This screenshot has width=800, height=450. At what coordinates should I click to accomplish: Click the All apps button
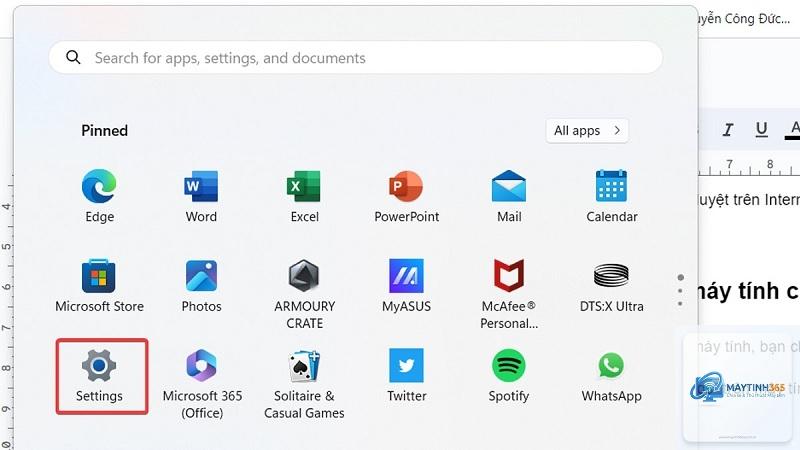point(587,131)
